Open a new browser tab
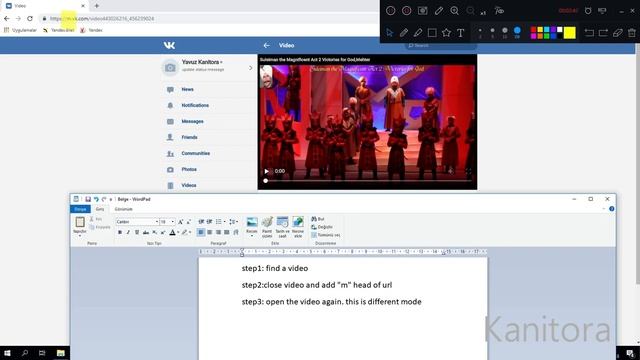This screenshot has height=360, width=640. (x=97, y=6)
